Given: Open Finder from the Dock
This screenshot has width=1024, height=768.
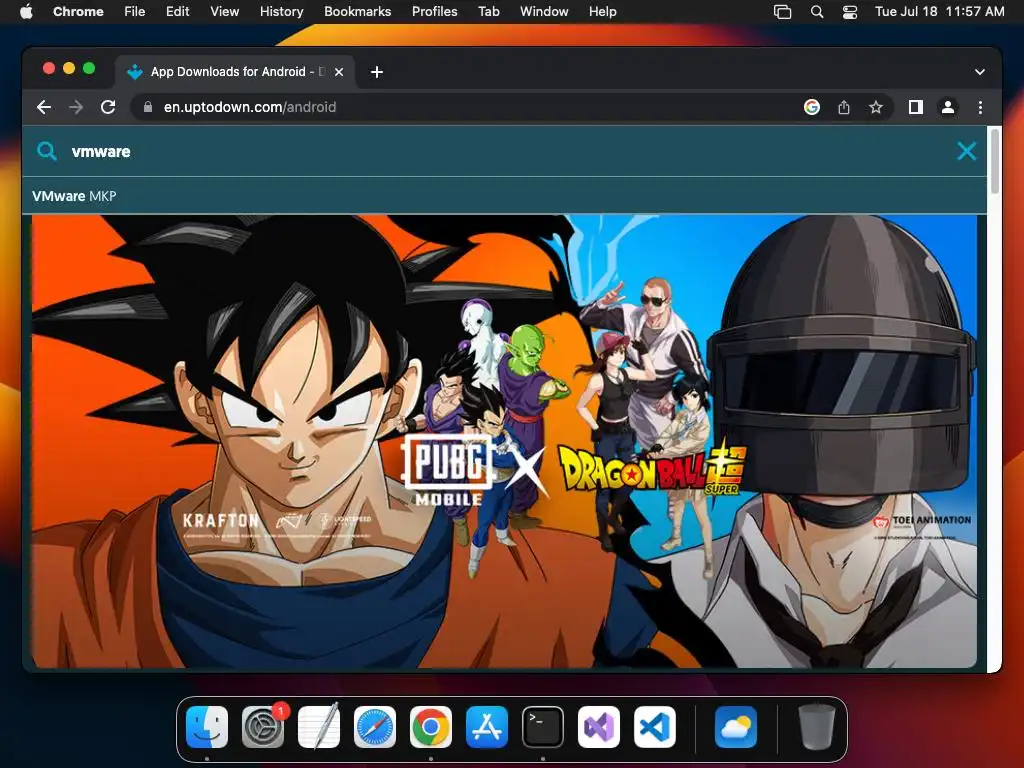Looking at the screenshot, I should click(207, 727).
